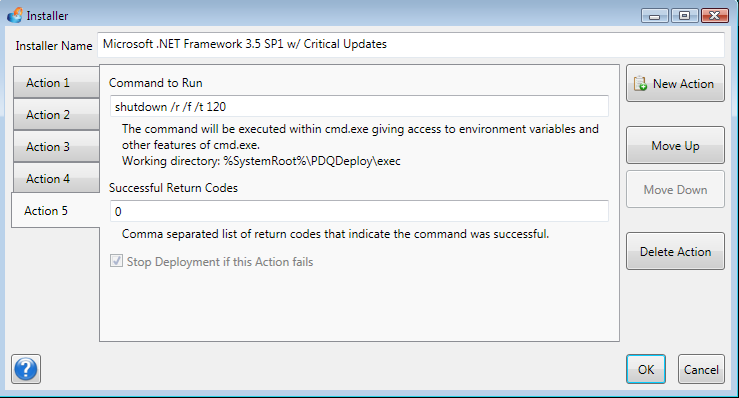The image size is (739, 398).
Task: Click the Move Down button
Action: click(x=675, y=189)
